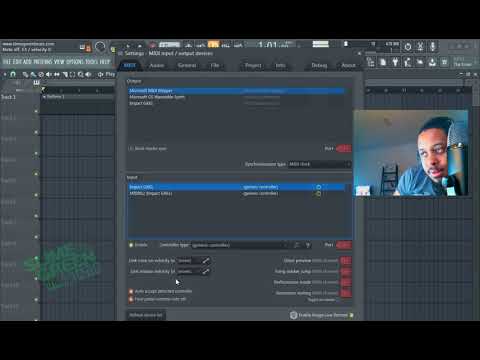Open the TOOLS menu

91,62
